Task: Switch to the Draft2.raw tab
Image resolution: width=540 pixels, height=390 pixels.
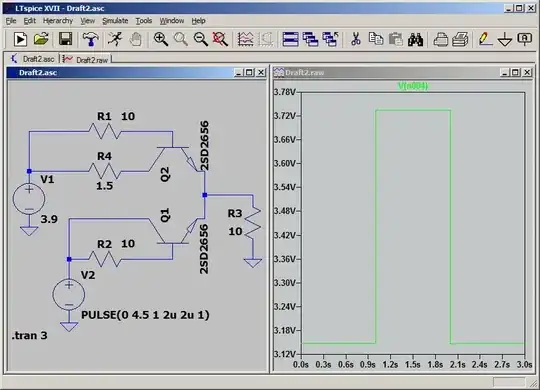Action: [x=85, y=59]
